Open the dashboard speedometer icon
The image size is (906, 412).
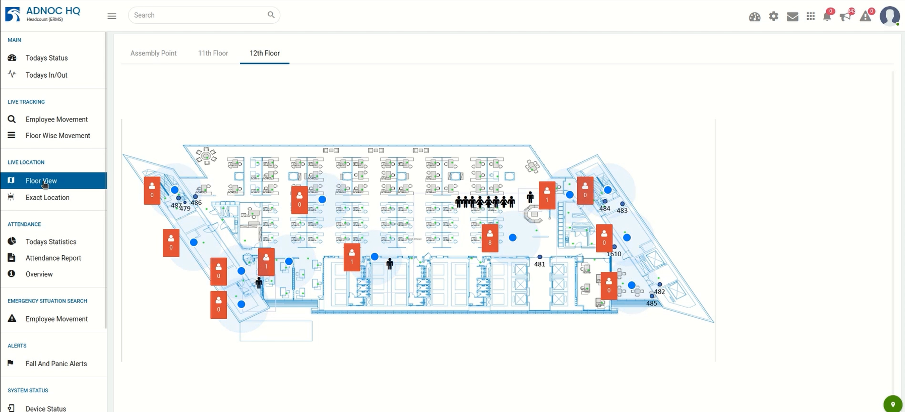[x=755, y=17]
